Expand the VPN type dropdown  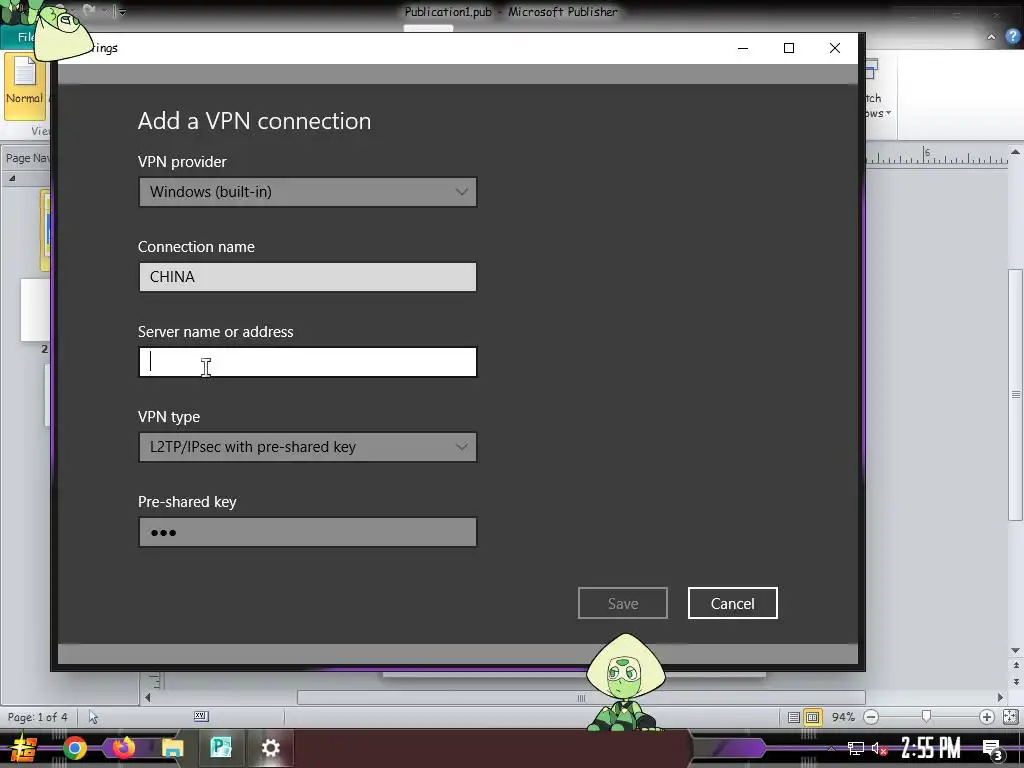coord(308,447)
